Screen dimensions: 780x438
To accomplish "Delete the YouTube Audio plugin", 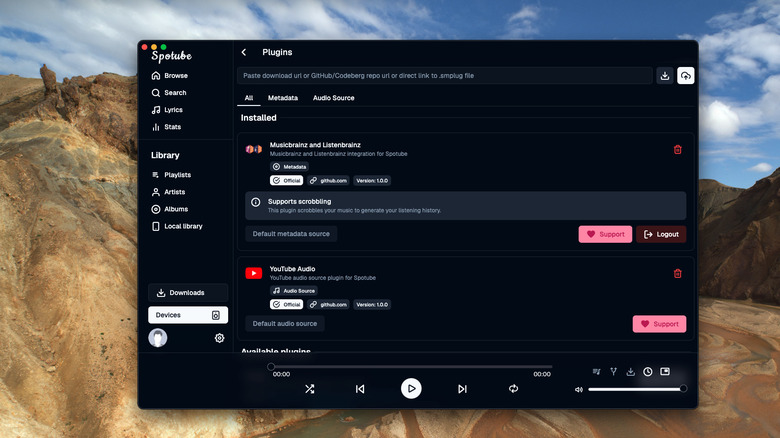I will tap(678, 274).
